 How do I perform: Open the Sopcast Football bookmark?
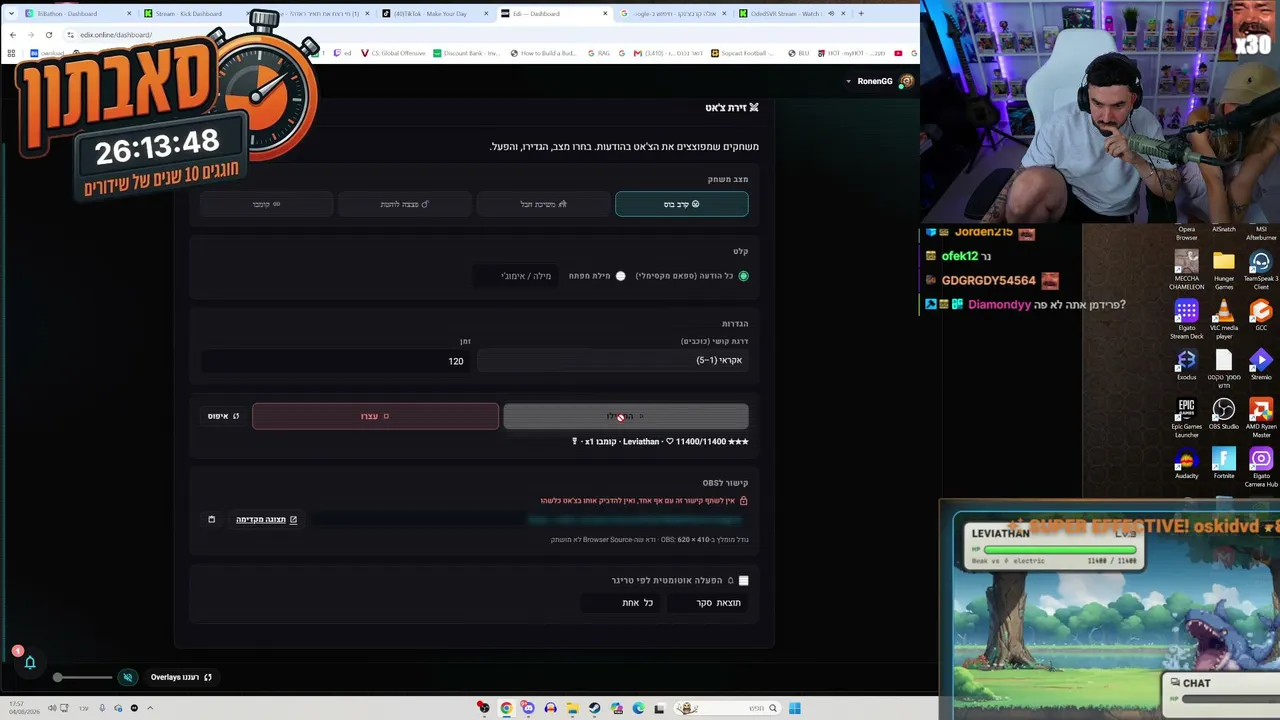tap(743, 53)
